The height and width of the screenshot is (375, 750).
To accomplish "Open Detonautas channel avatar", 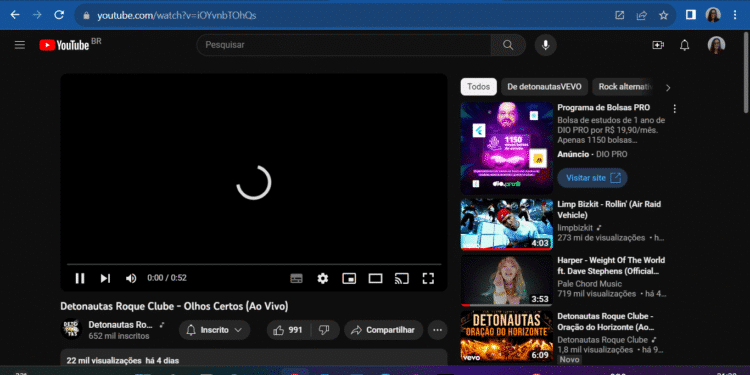I will click(x=71, y=329).
